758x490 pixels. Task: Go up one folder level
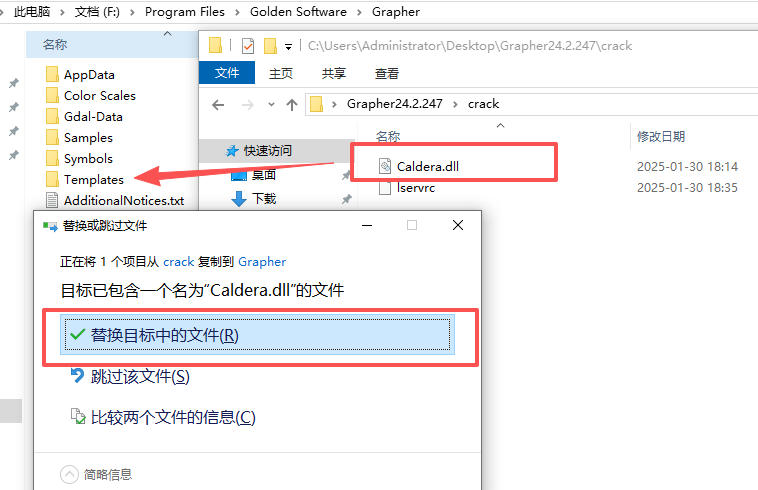pyautogui.click(x=292, y=104)
